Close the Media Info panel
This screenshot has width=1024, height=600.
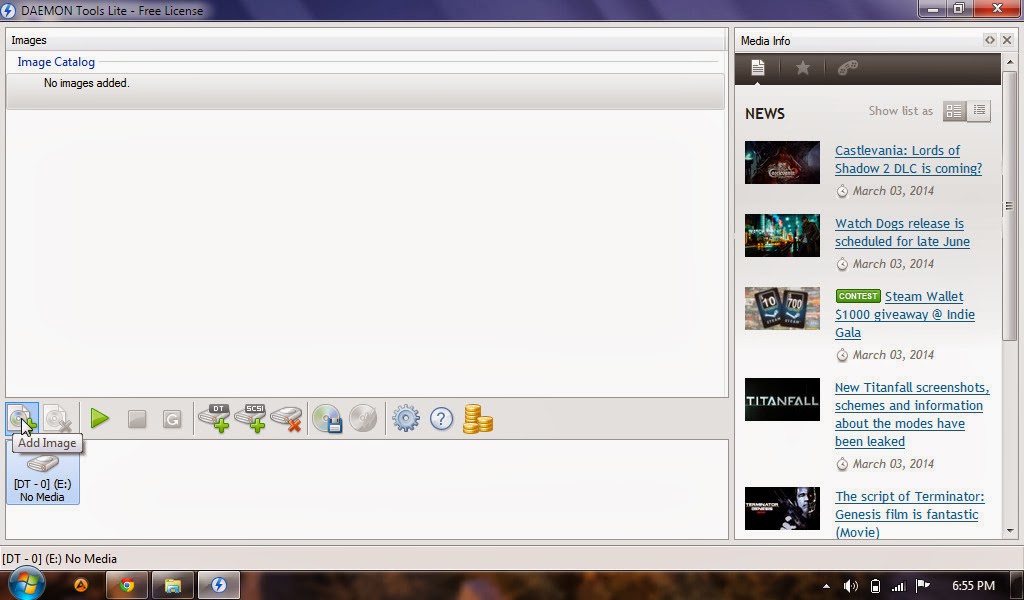tap(1007, 40)
